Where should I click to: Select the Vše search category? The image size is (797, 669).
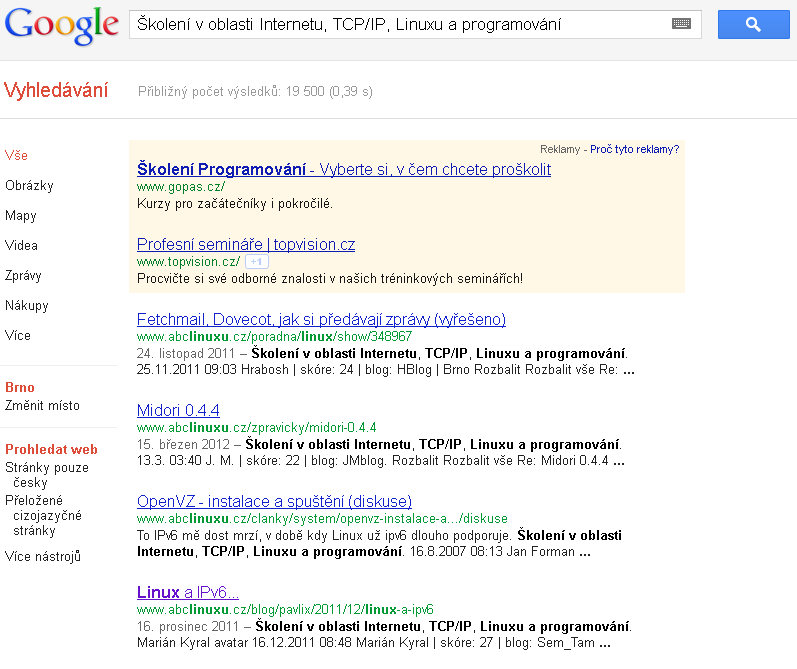16,156
